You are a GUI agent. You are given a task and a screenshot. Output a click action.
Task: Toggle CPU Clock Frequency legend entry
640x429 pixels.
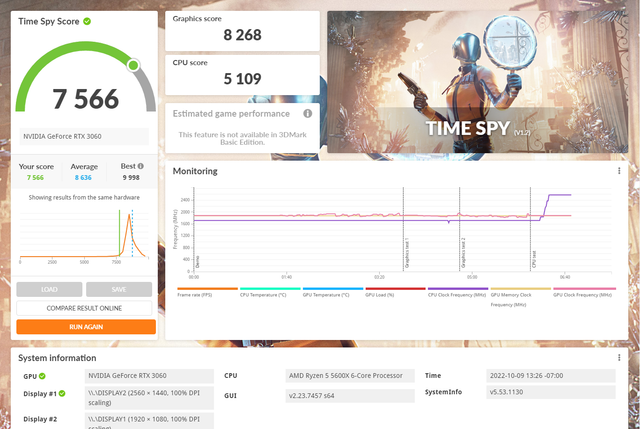[x=458, y=291]
